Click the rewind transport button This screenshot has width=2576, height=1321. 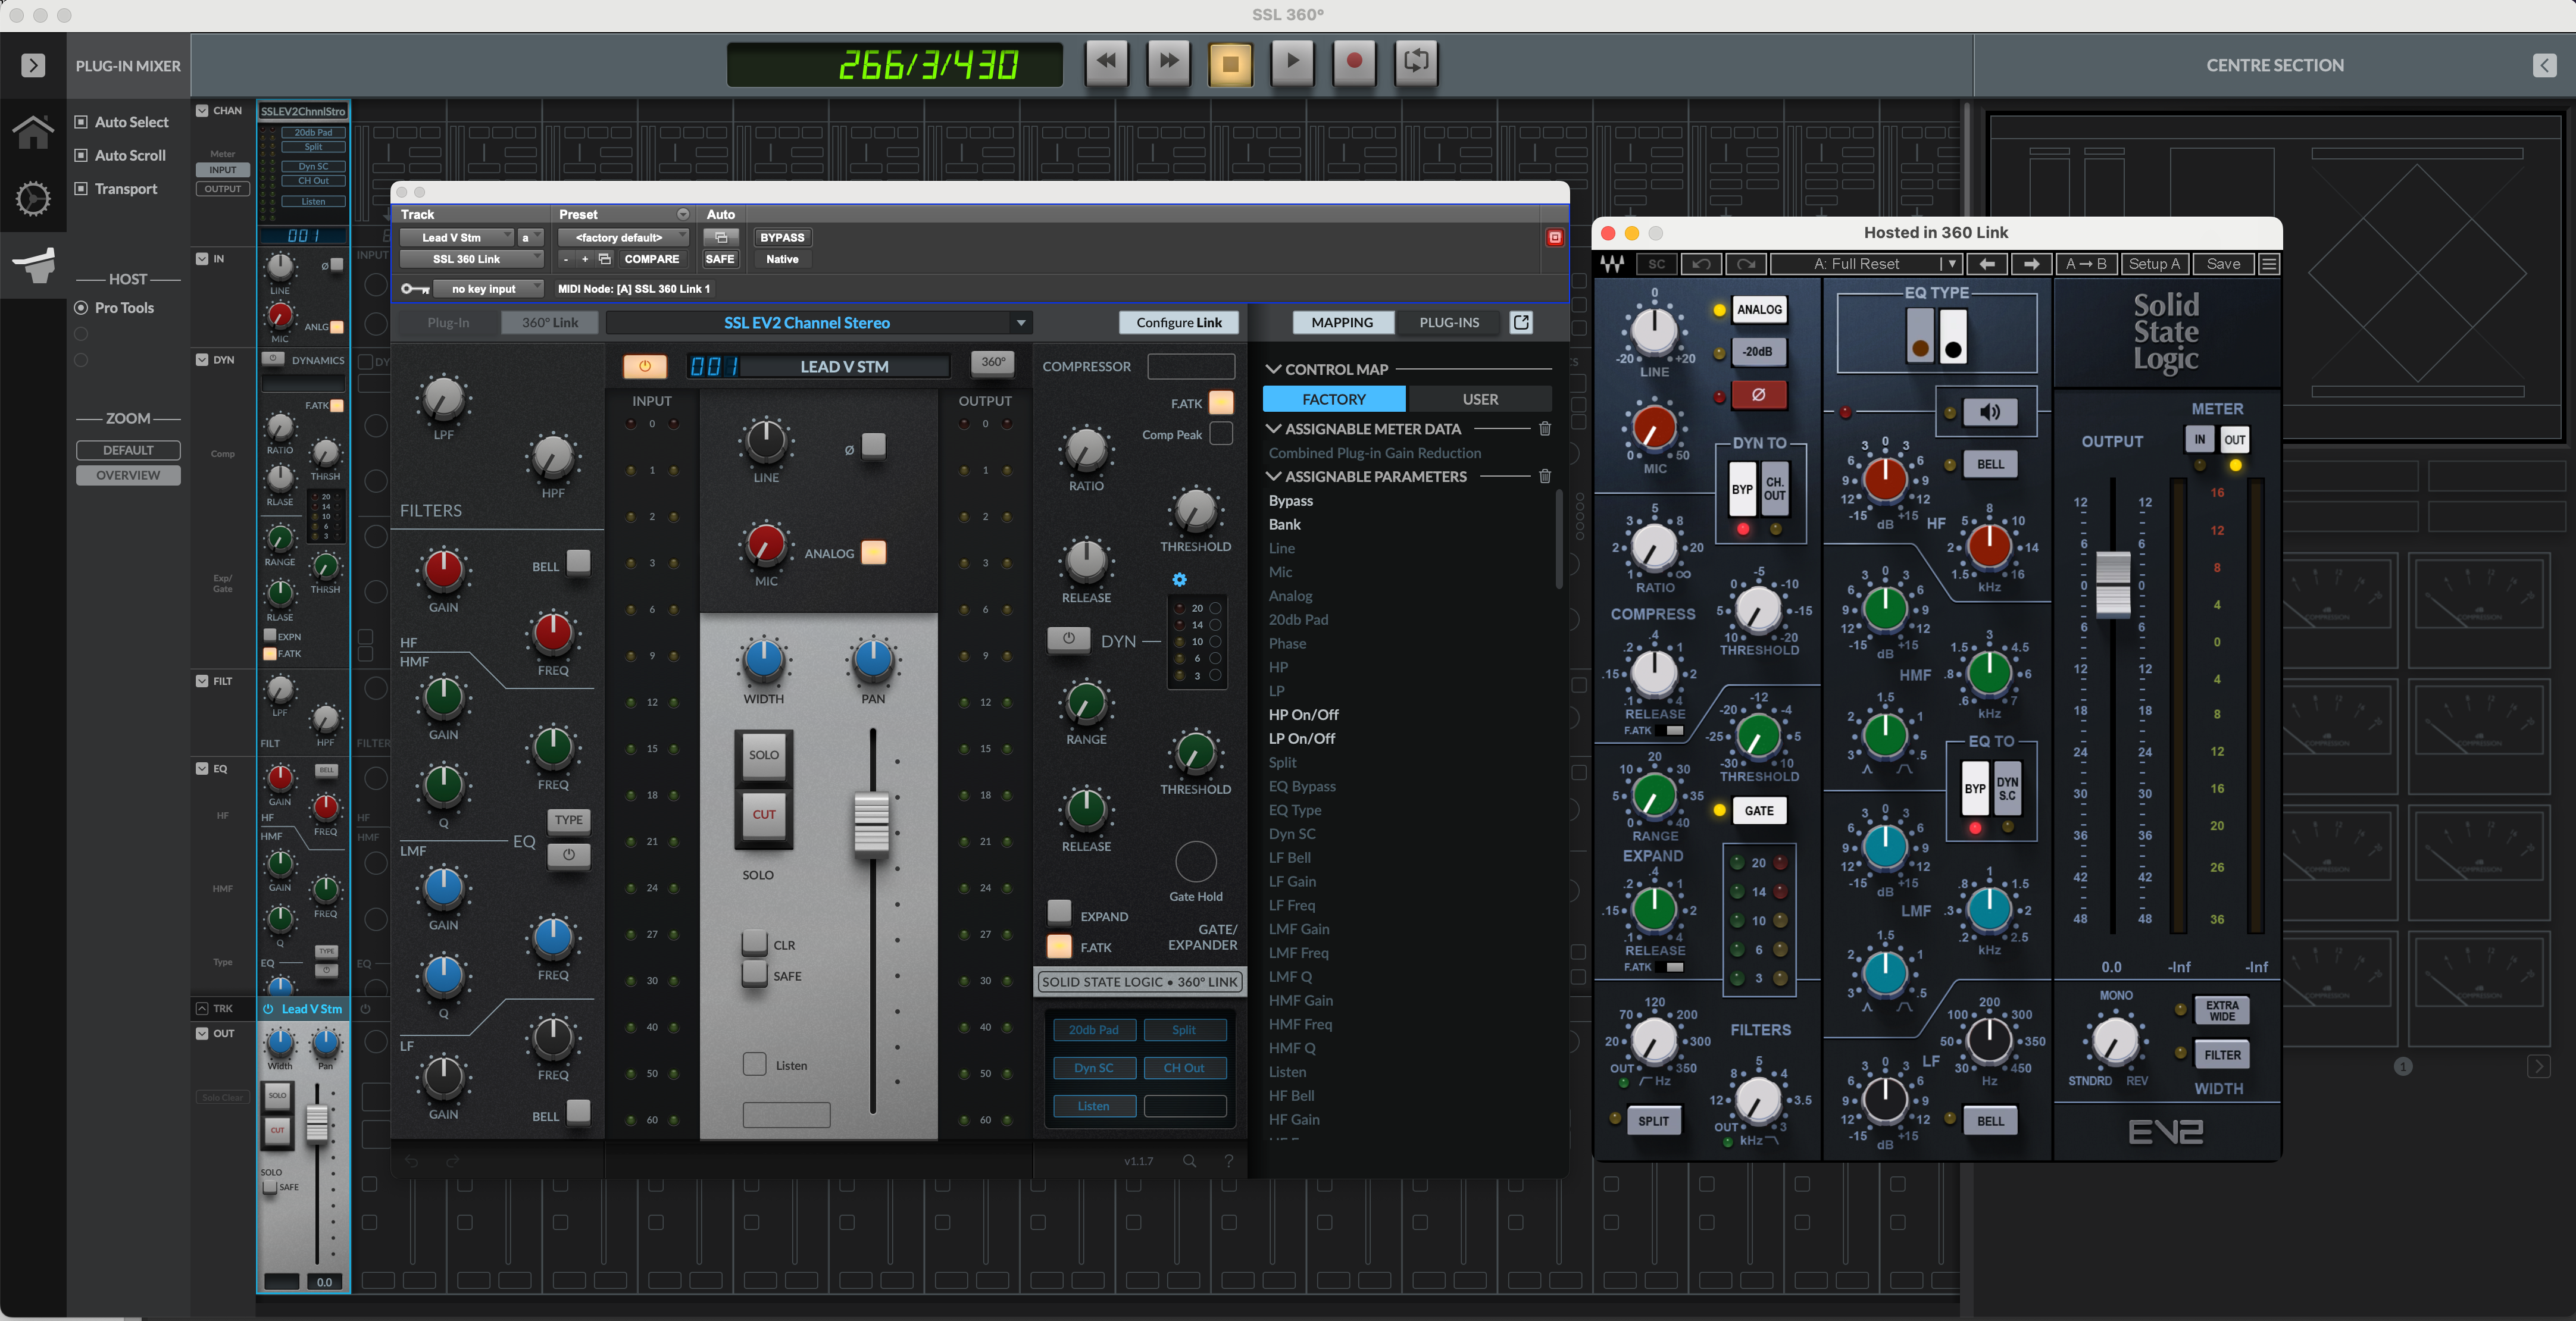click(x=1106, y=62)
